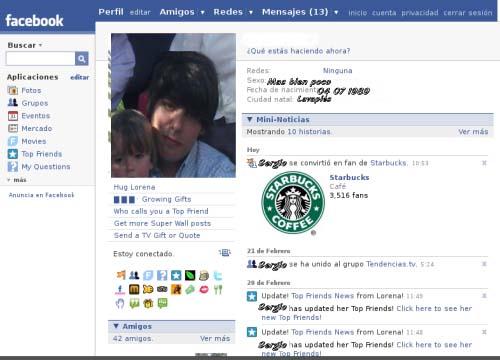500x360 pixels.
Task: Open 'Growing Gifts' link
Action: click(x=166, y=199)
